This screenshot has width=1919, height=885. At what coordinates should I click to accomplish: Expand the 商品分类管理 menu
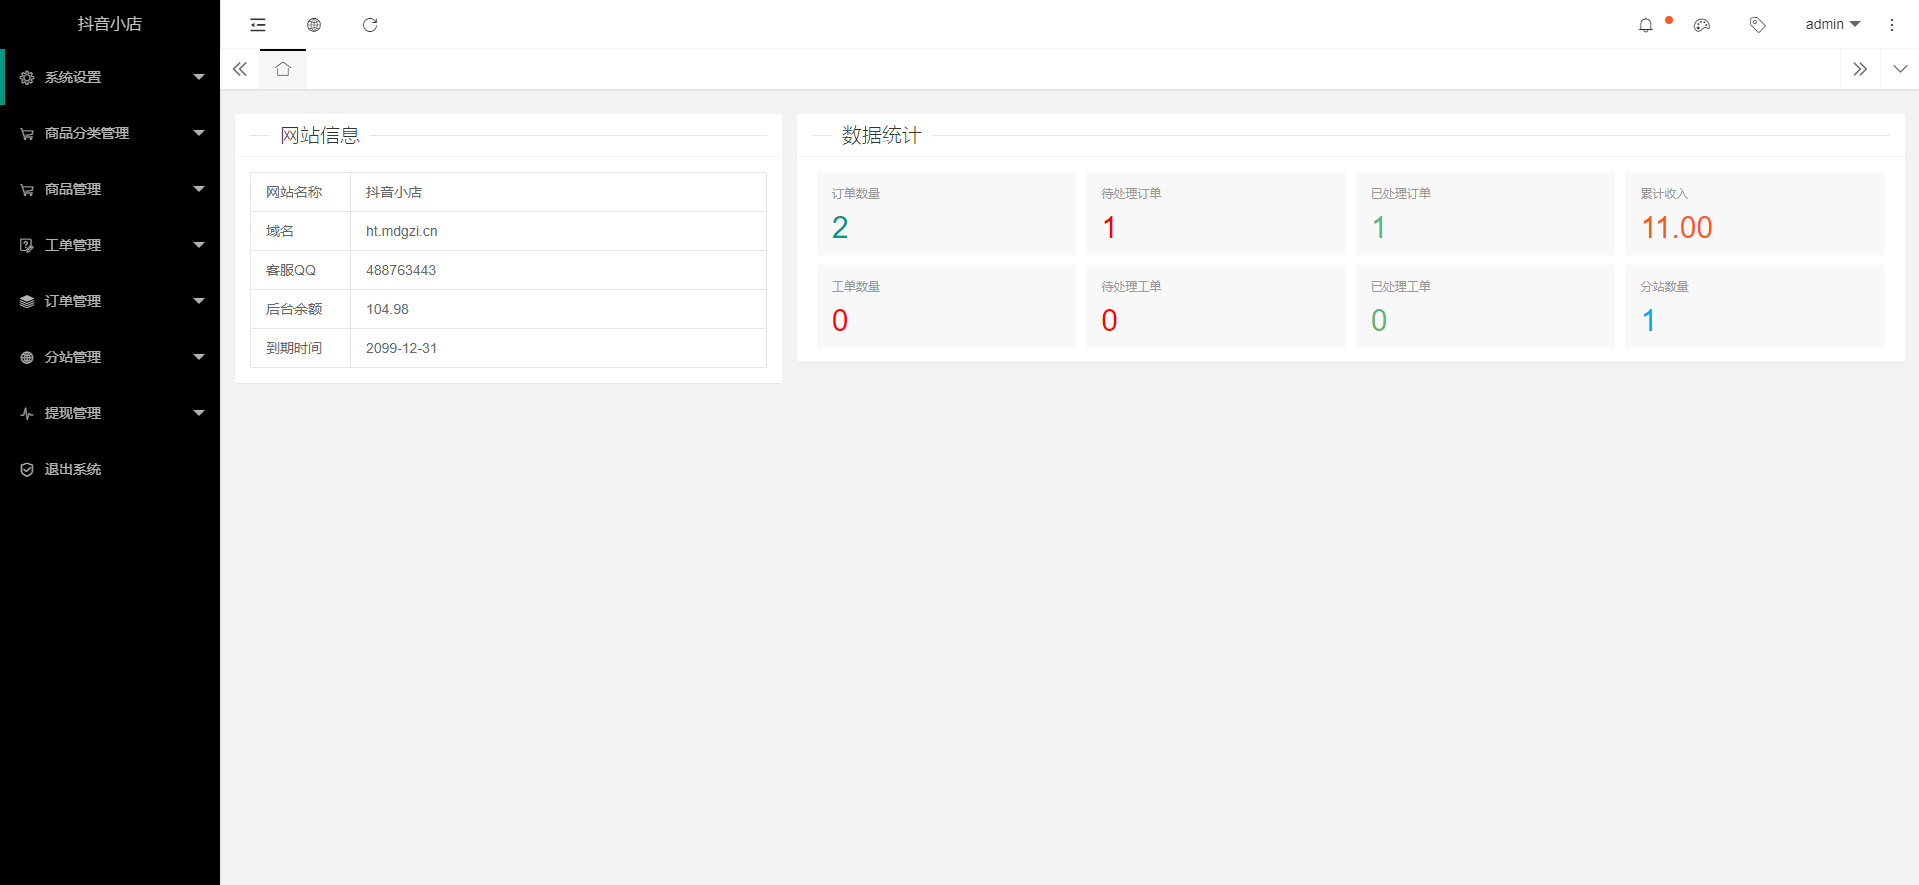pos(110,133)
